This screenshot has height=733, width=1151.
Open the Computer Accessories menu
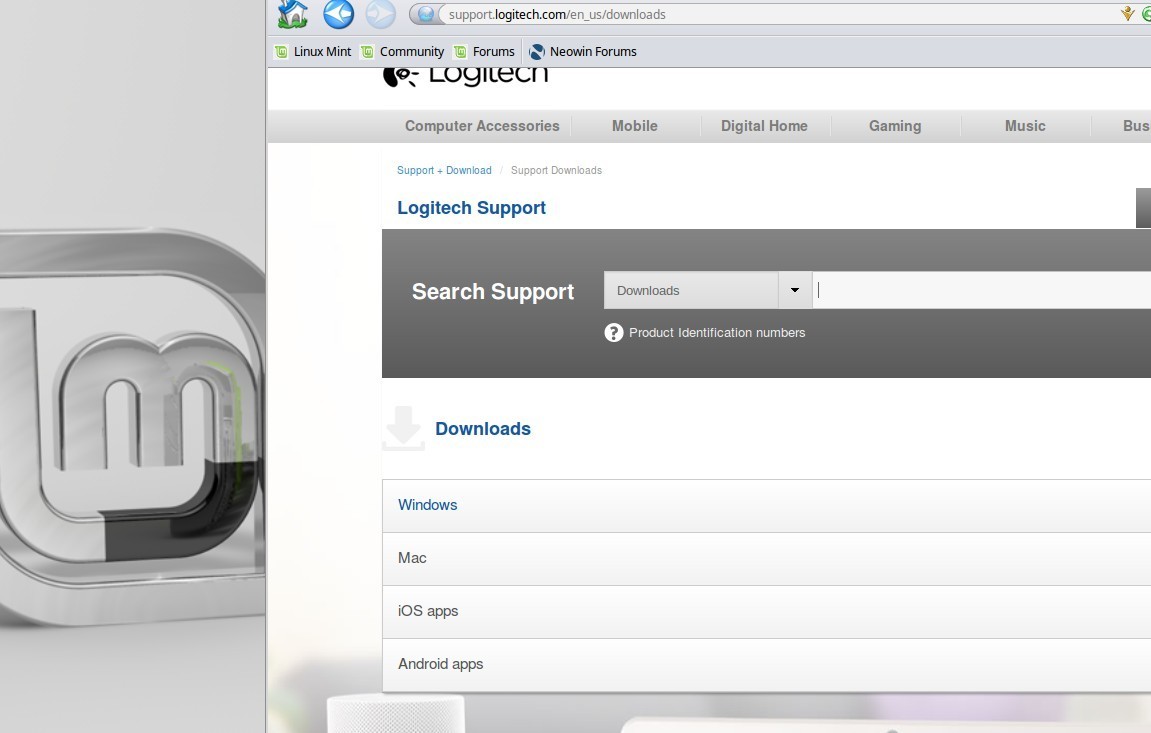click(482, 126)
